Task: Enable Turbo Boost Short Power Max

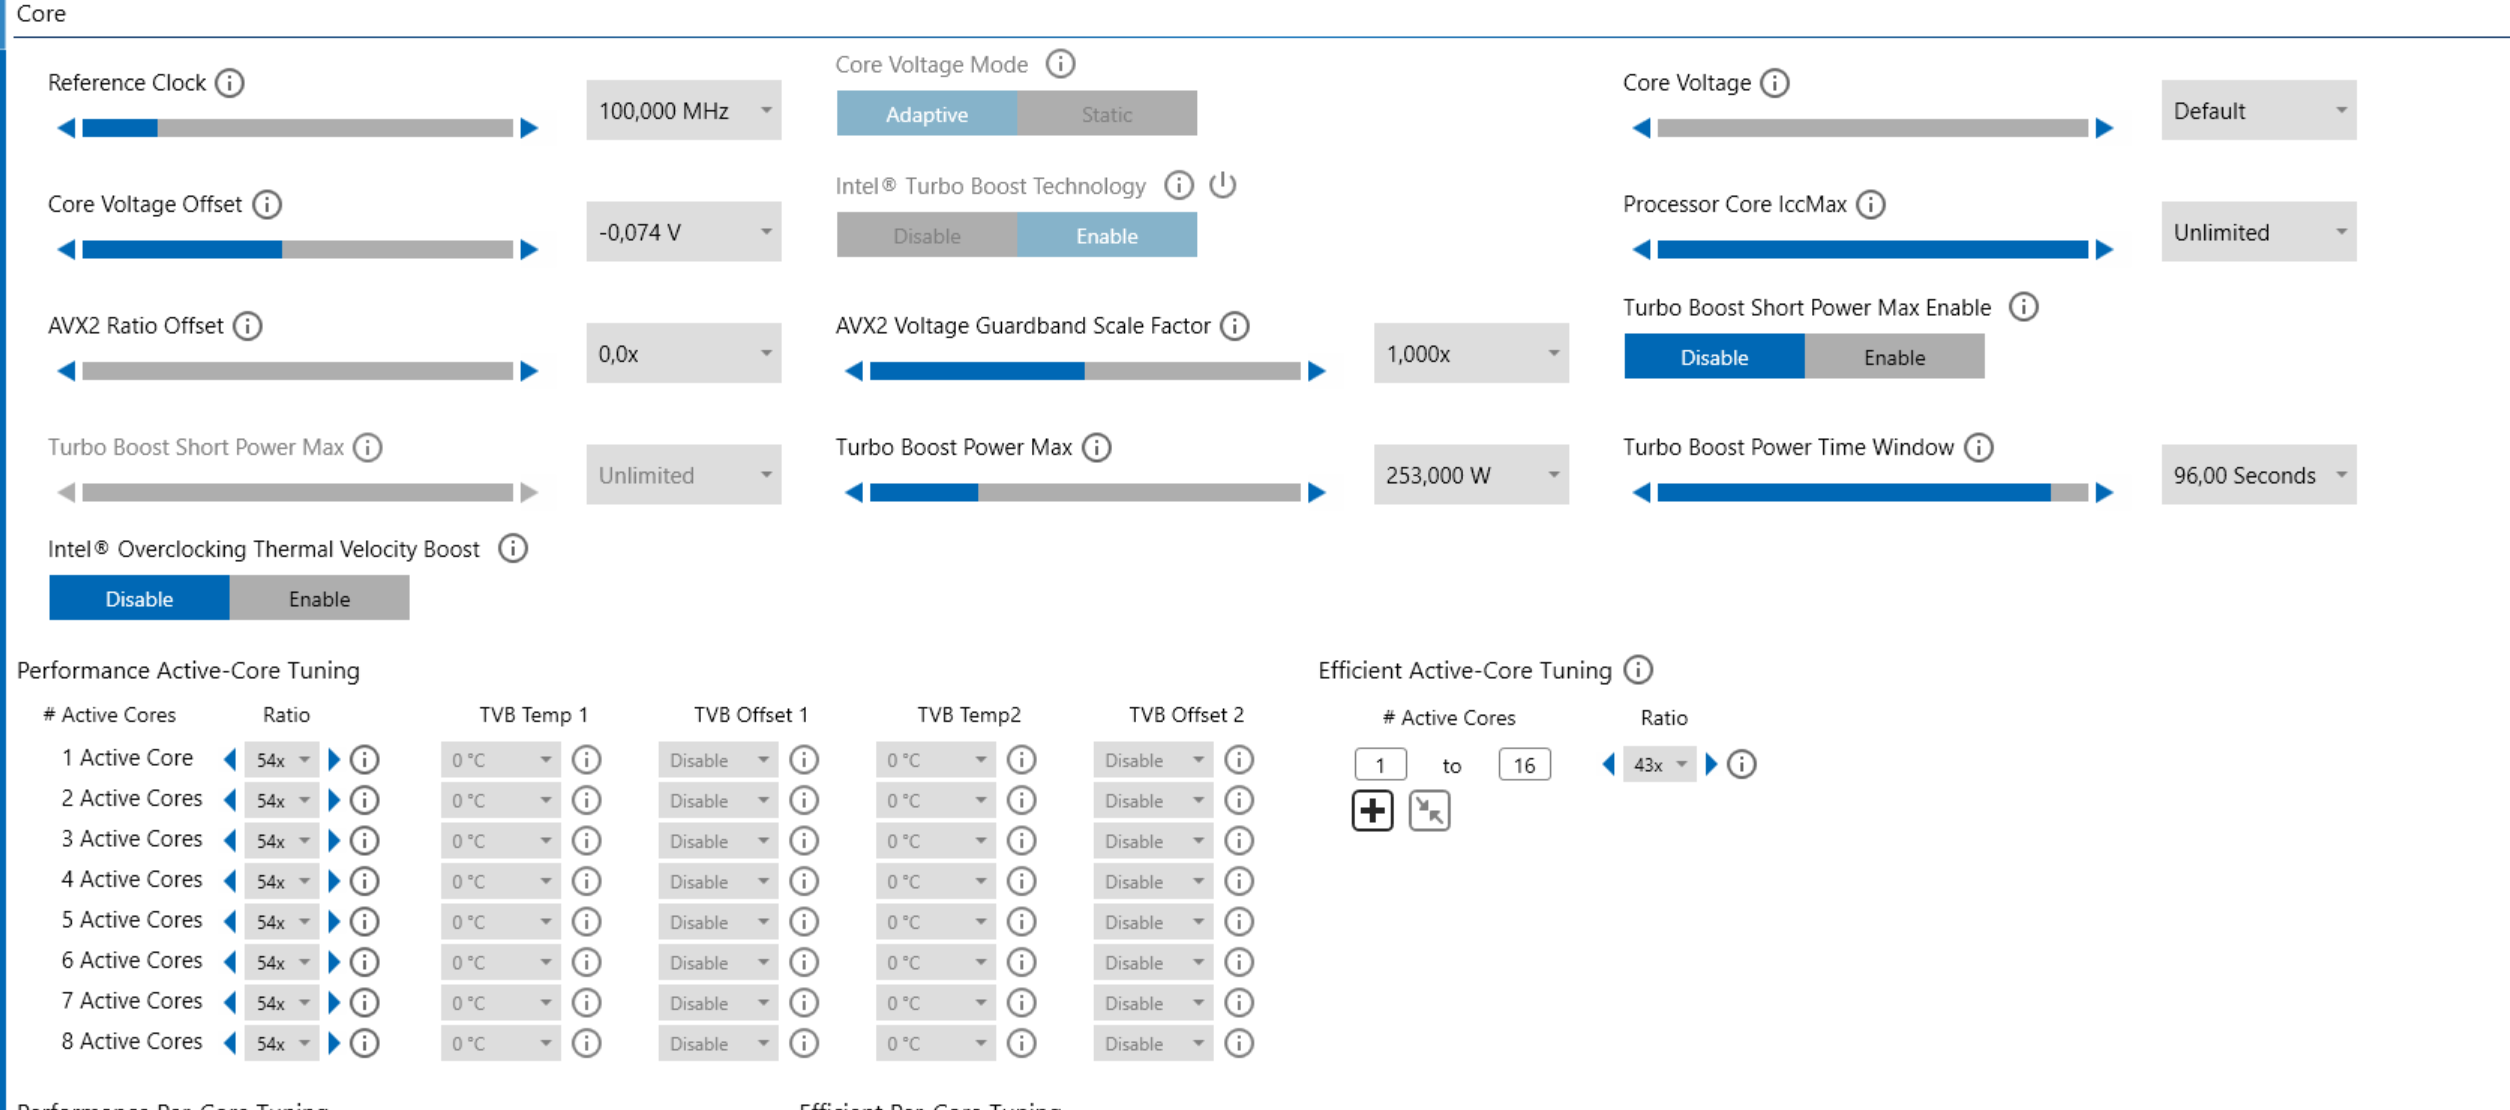Action: coord(1893,358)
